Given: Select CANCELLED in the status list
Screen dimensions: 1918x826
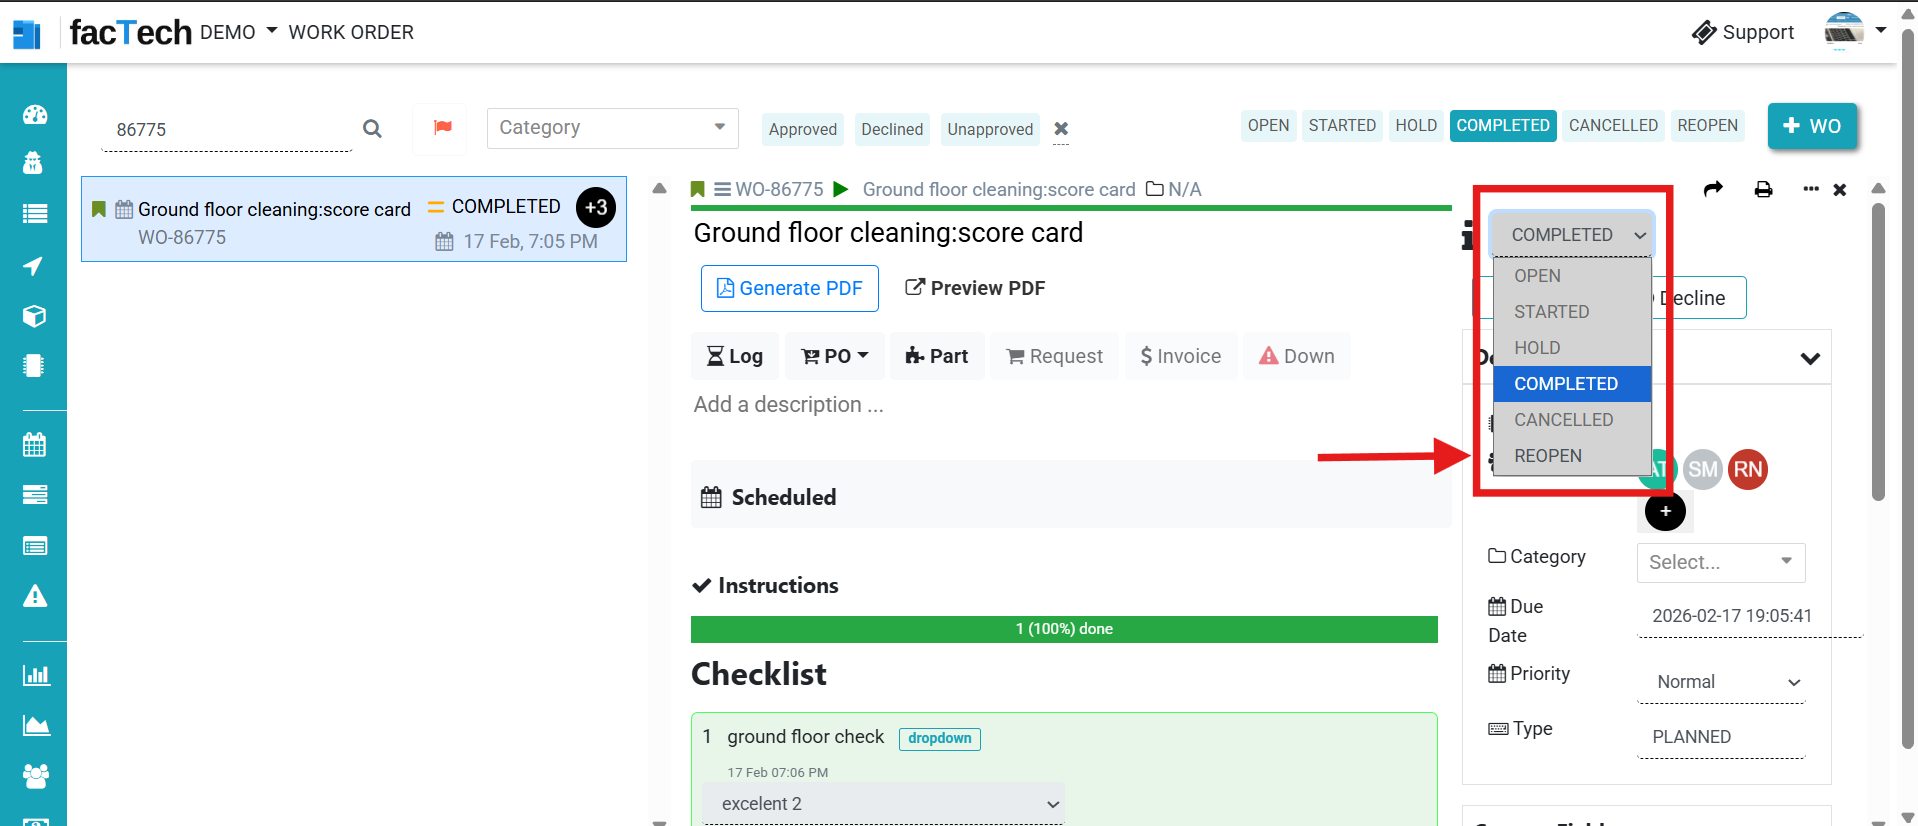Looking at the screenshot, I should click(1563, 420).
